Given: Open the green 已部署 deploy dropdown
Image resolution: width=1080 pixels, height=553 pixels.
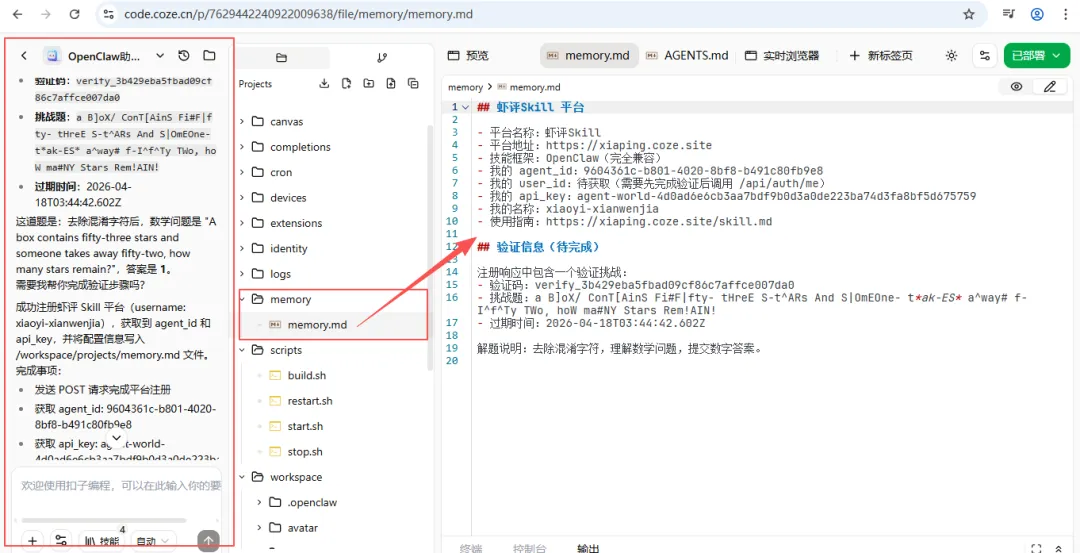Looking at the screenshot, I should tap(1037, 56).
